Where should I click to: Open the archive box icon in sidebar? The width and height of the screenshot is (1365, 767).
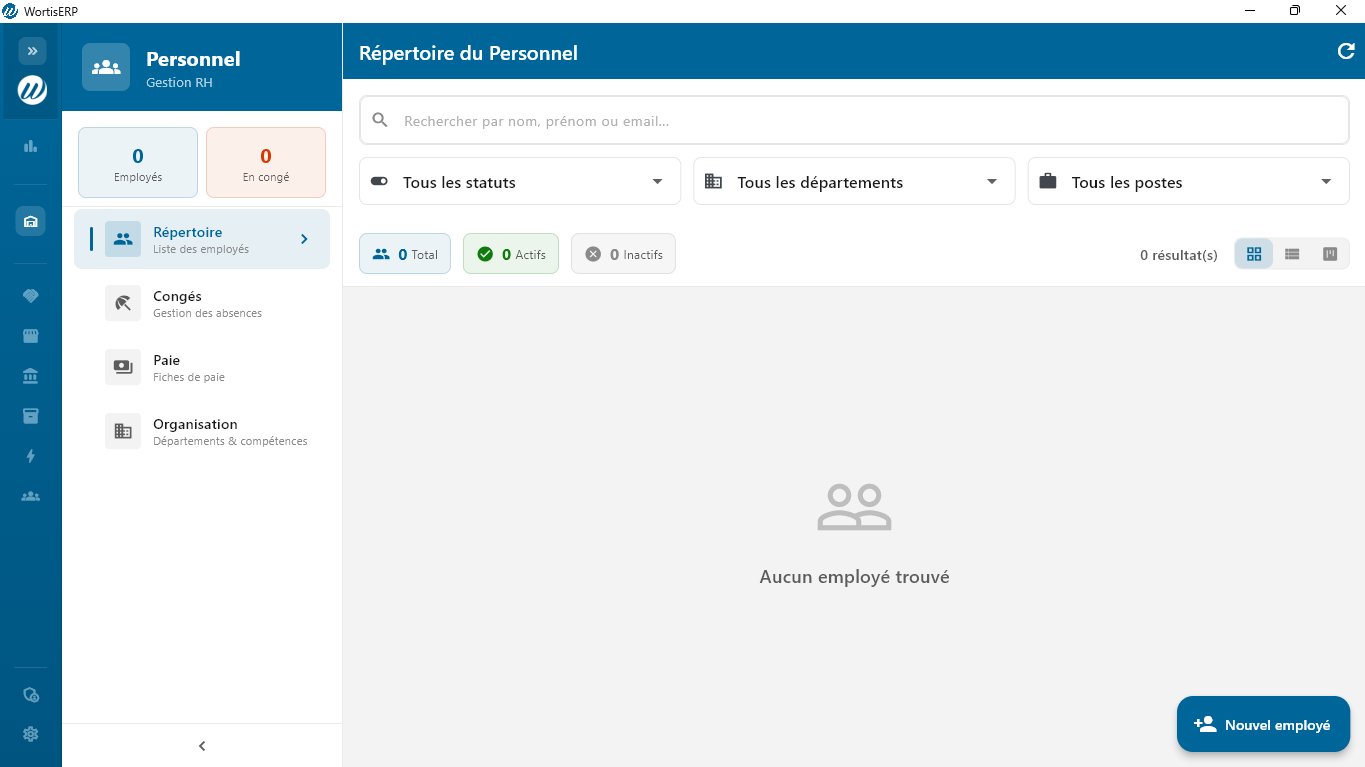click(31, 416)
